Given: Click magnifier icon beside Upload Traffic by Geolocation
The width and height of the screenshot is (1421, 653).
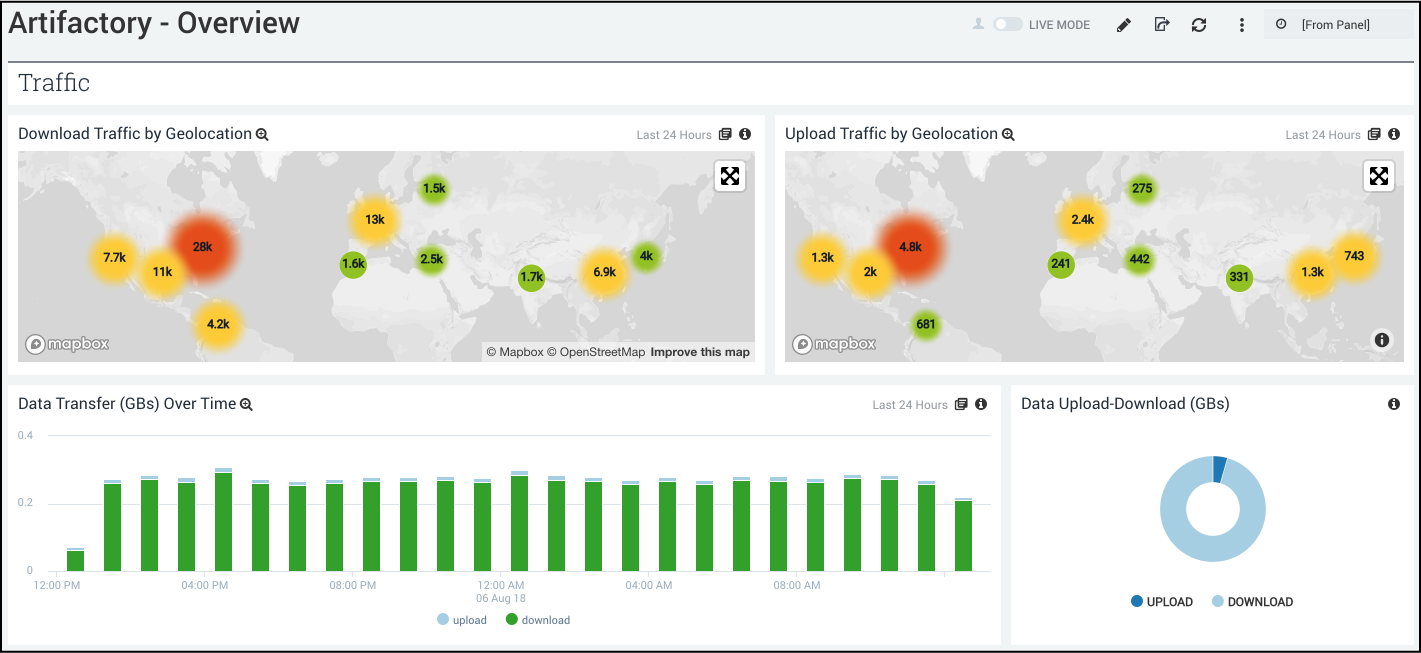Looking at the screenshot, I should 1008,134.
